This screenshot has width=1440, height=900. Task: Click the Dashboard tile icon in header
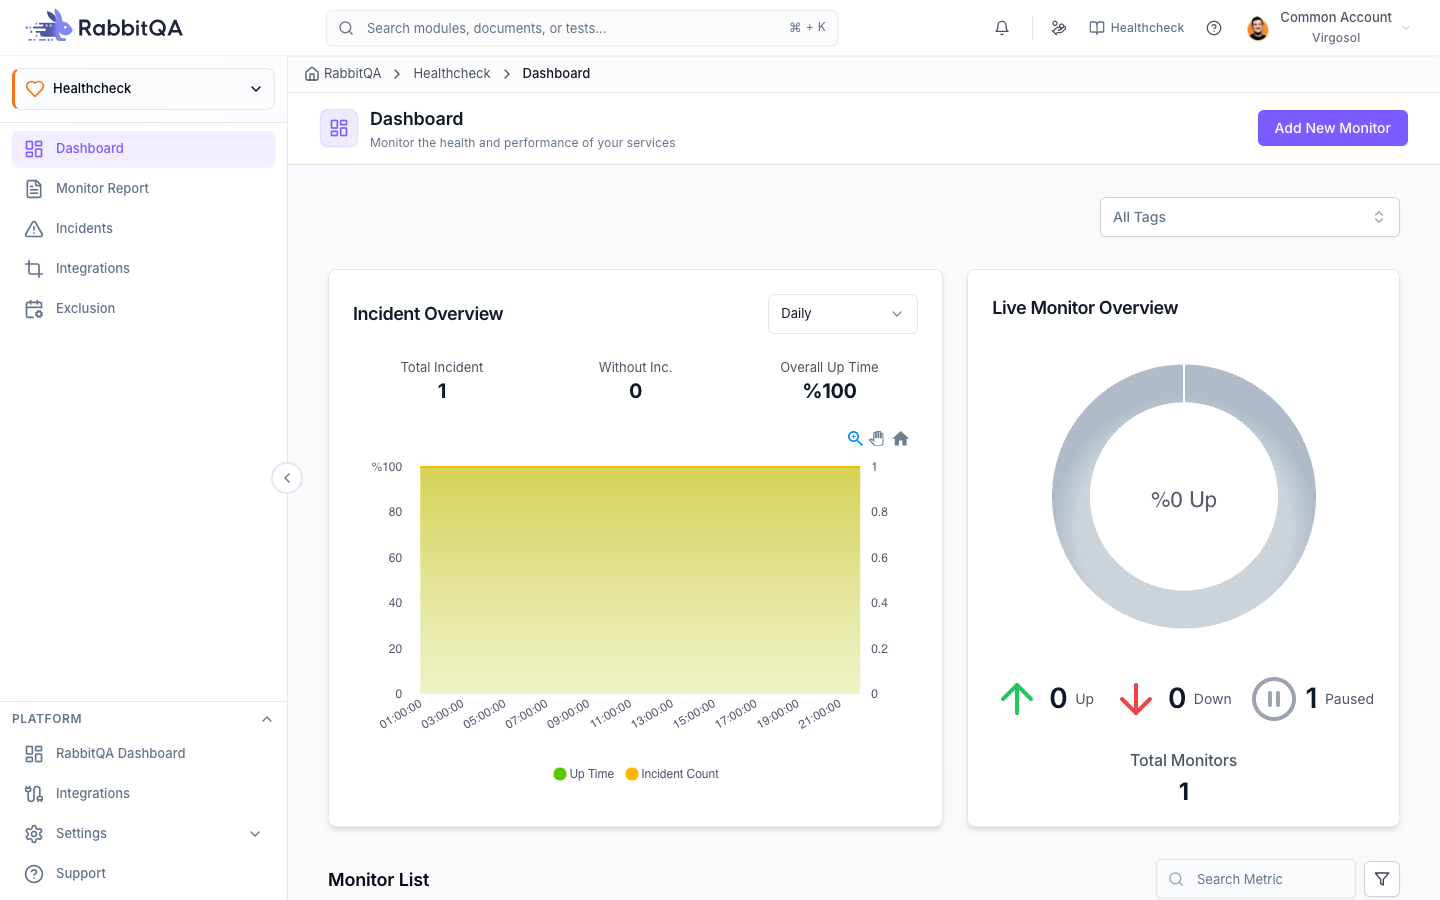339,128
